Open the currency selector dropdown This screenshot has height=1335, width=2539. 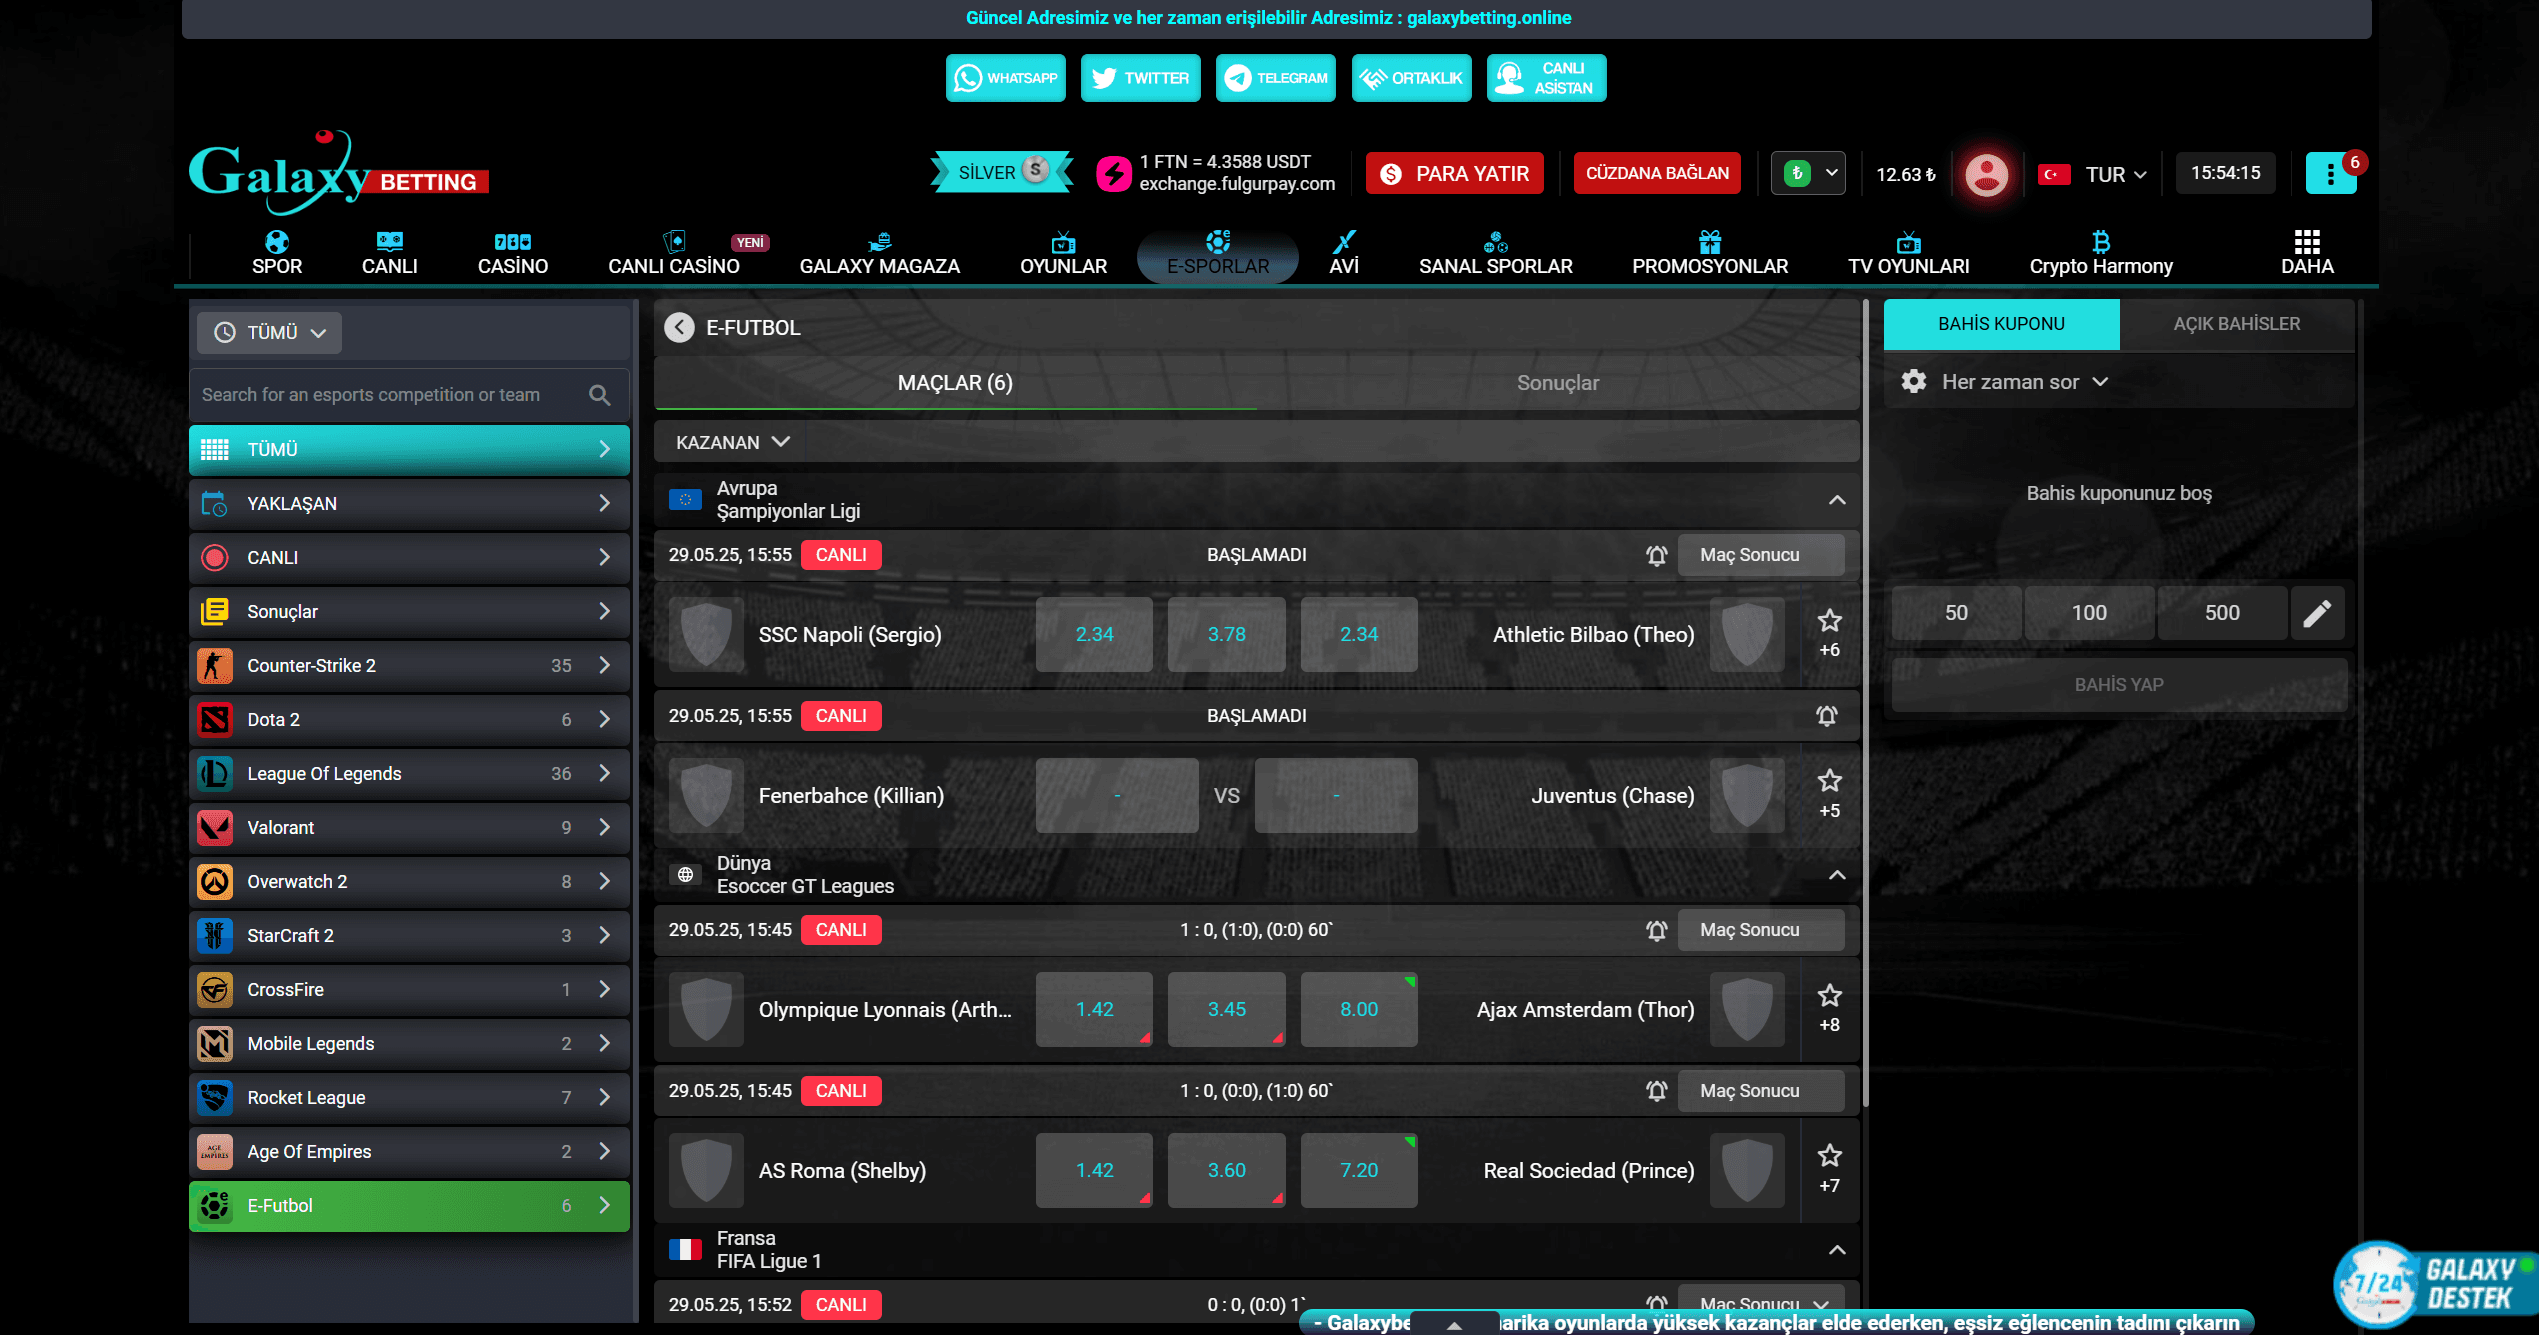tap(1808, 173)
